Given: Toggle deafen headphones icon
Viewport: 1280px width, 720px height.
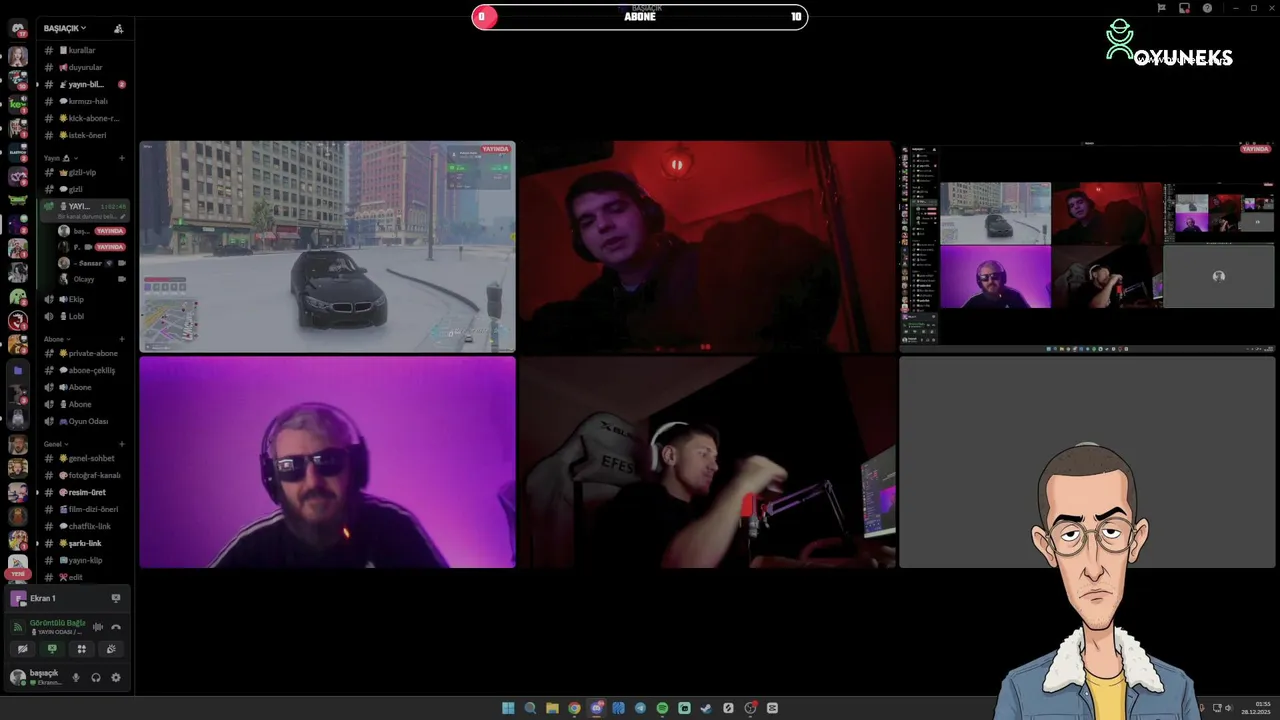Looking at the screenshot, I should coord(96,677).
